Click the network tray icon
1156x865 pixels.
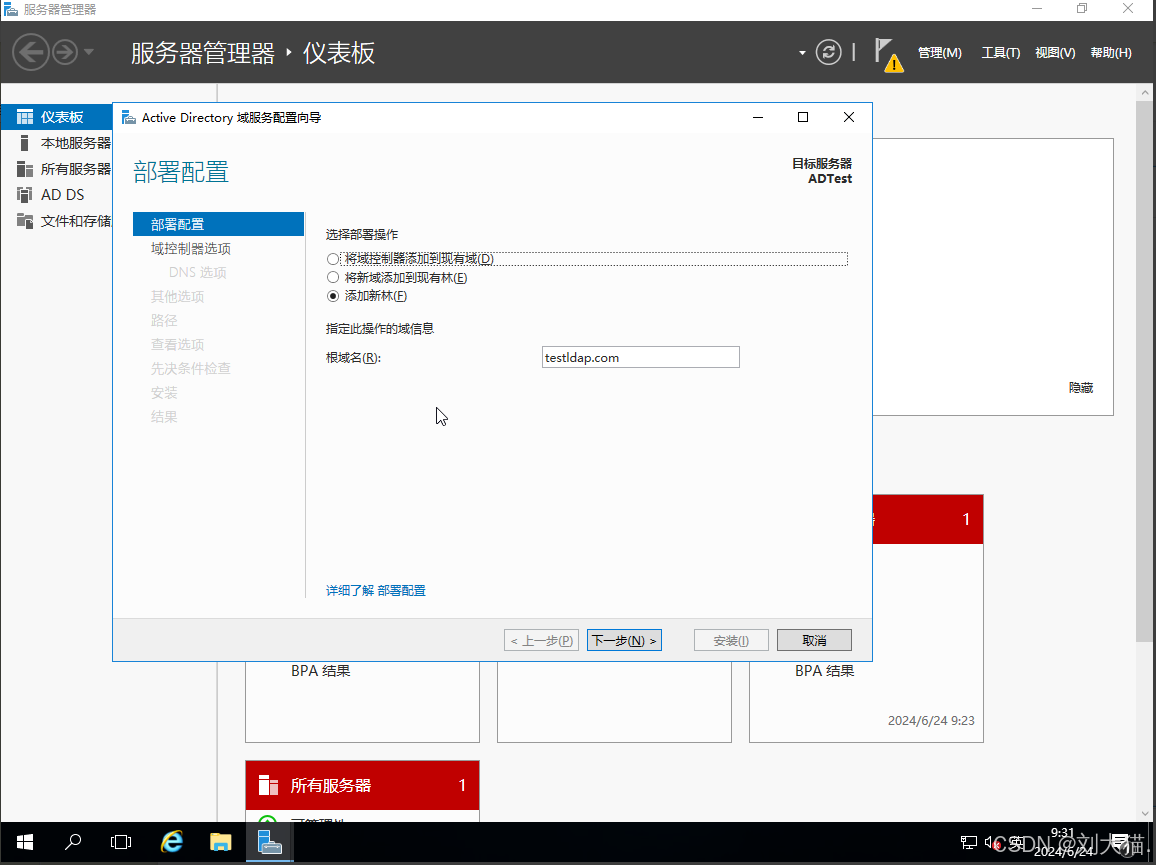[969, 842]
